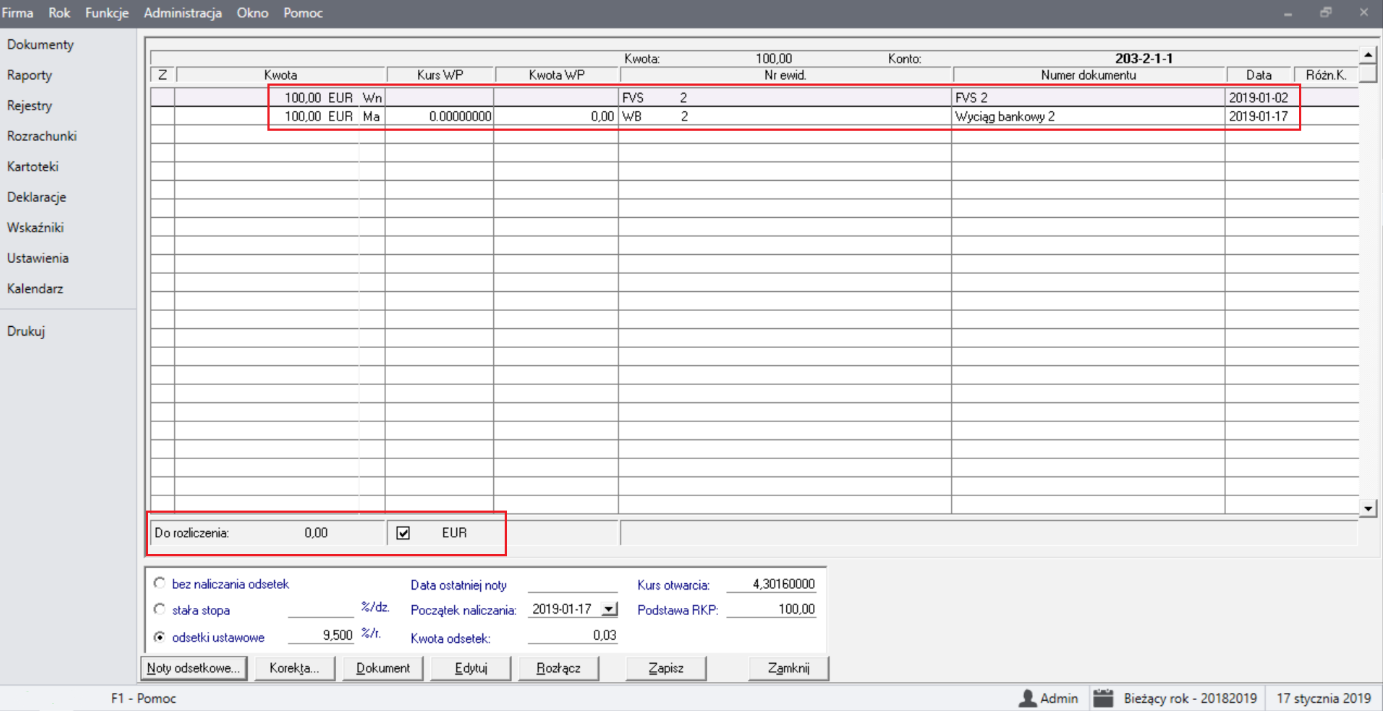The image size is (1383, 711).
Task: Select 'stała stopa' radio option
Action: [160, 609]
